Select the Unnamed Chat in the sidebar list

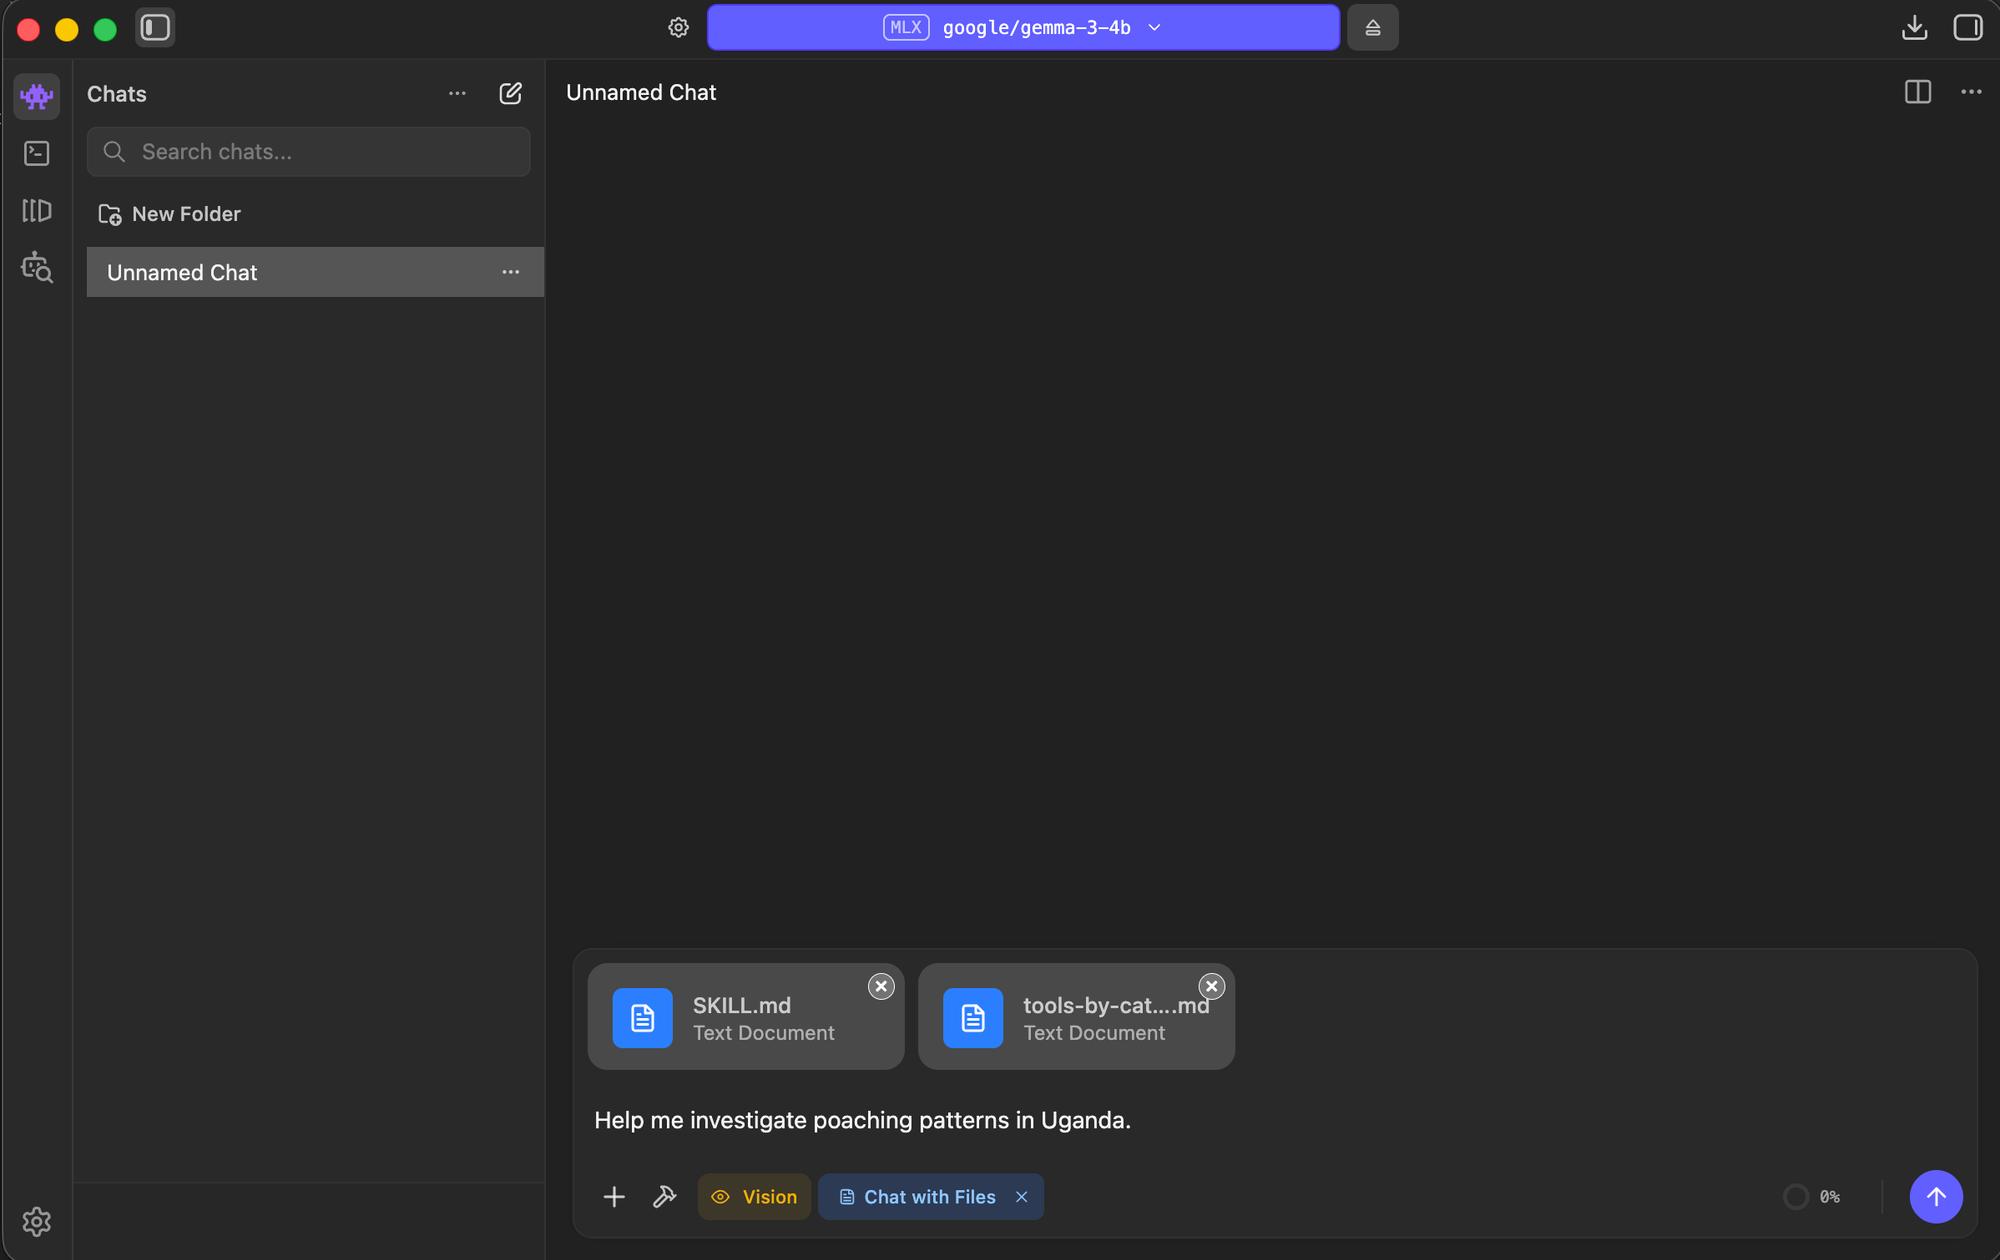[315, 272]
